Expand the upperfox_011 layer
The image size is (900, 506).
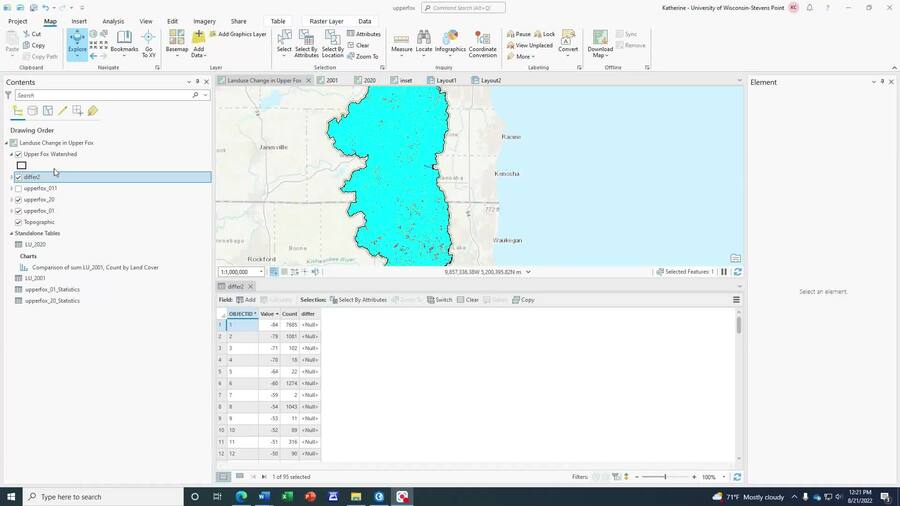[11, 188]
